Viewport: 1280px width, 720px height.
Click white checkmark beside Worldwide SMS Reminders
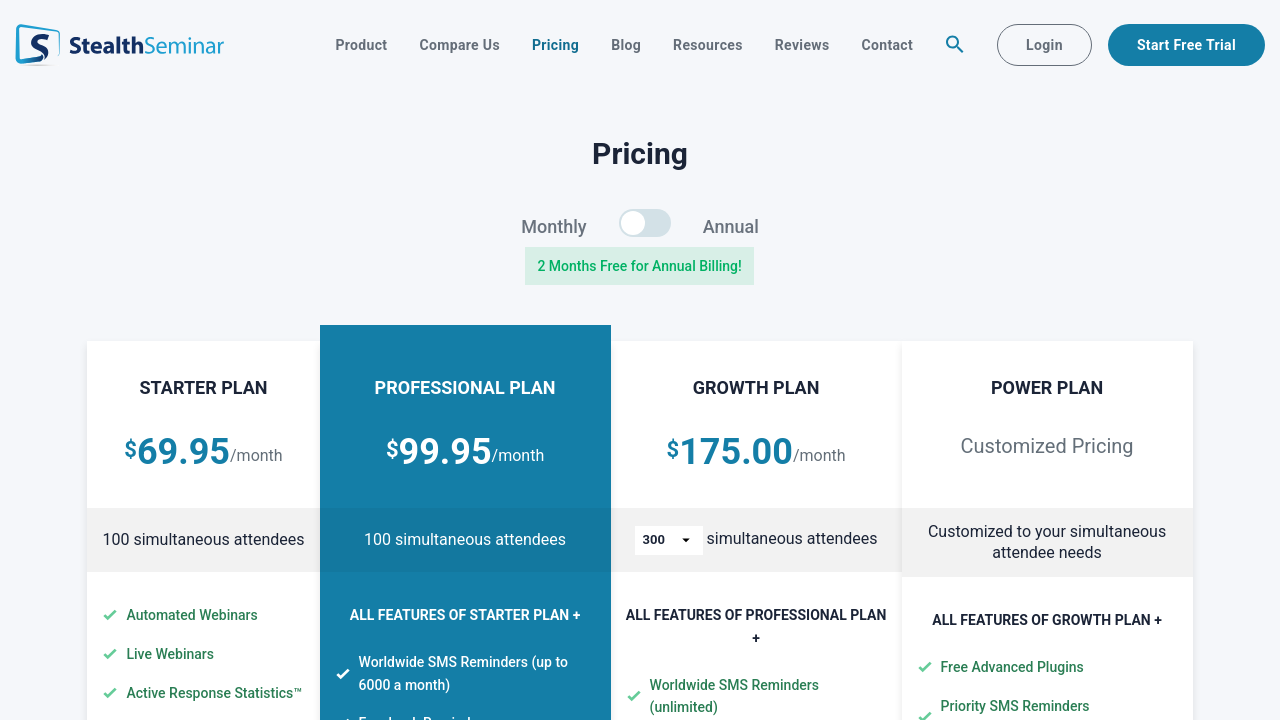coord(343,673)
